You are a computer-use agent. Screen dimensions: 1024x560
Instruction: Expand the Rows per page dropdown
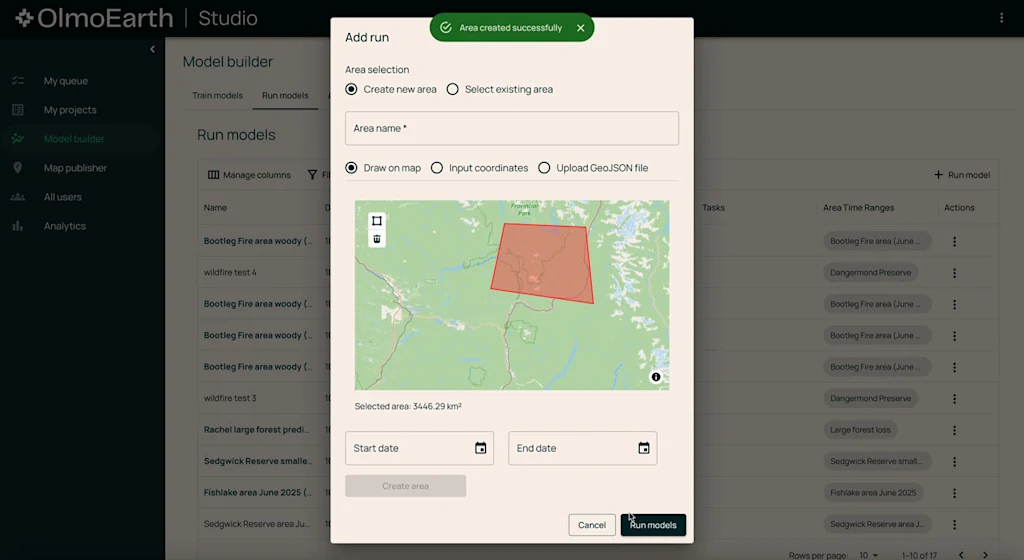coord(868,555)
